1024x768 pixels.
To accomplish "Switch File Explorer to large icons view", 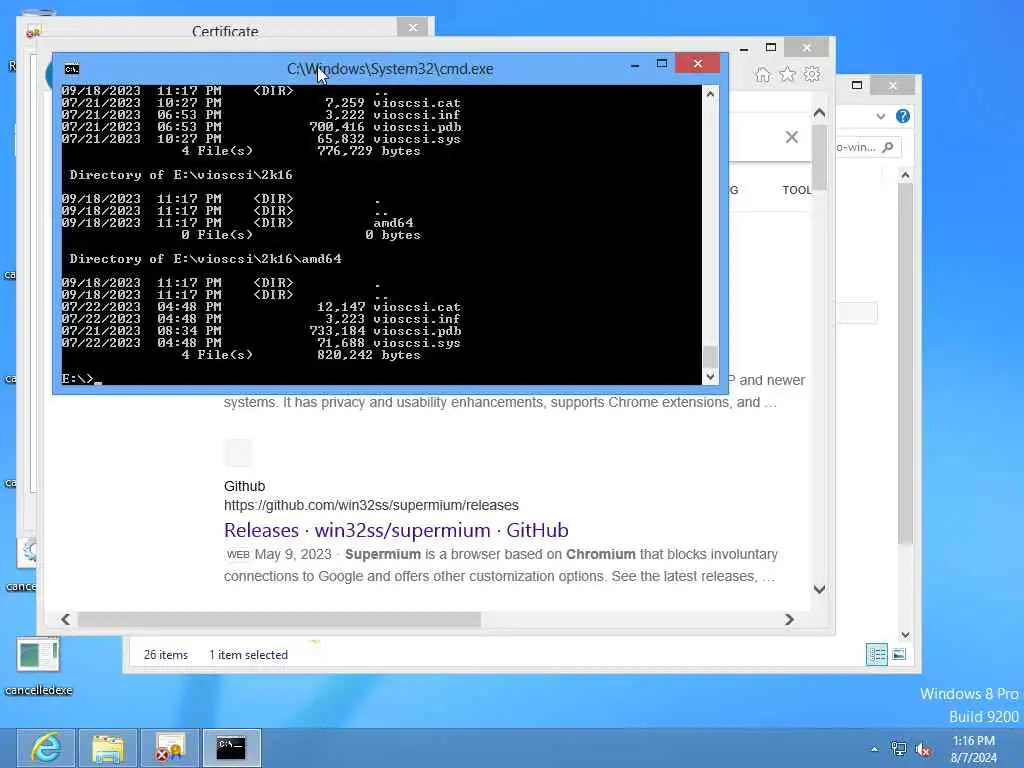I will (x=899, y=654).
